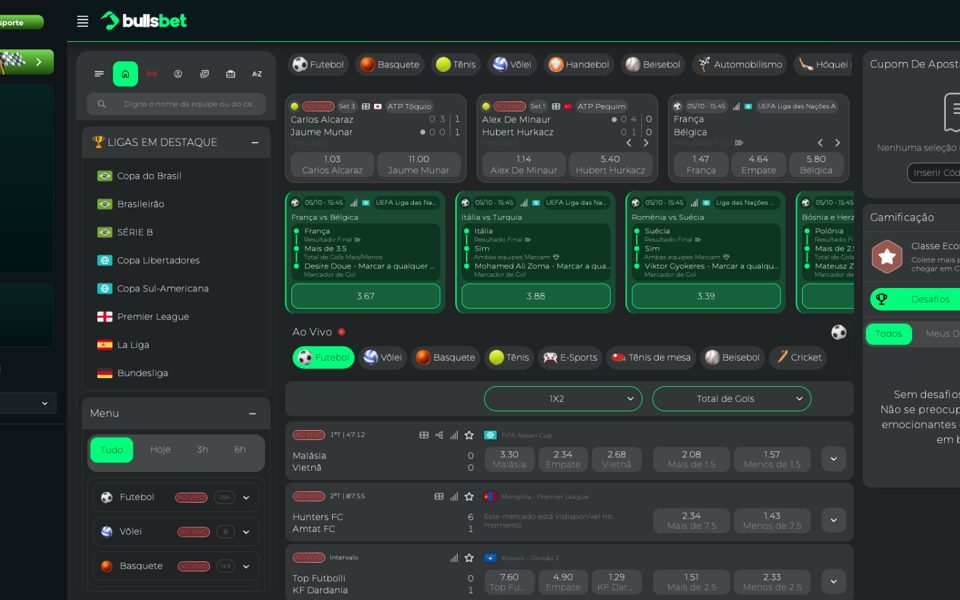The height and width of the screenshot is (600, 960).
Task: Select Tênis in Ao Vivo sports
Action: [x=509, y=358]
